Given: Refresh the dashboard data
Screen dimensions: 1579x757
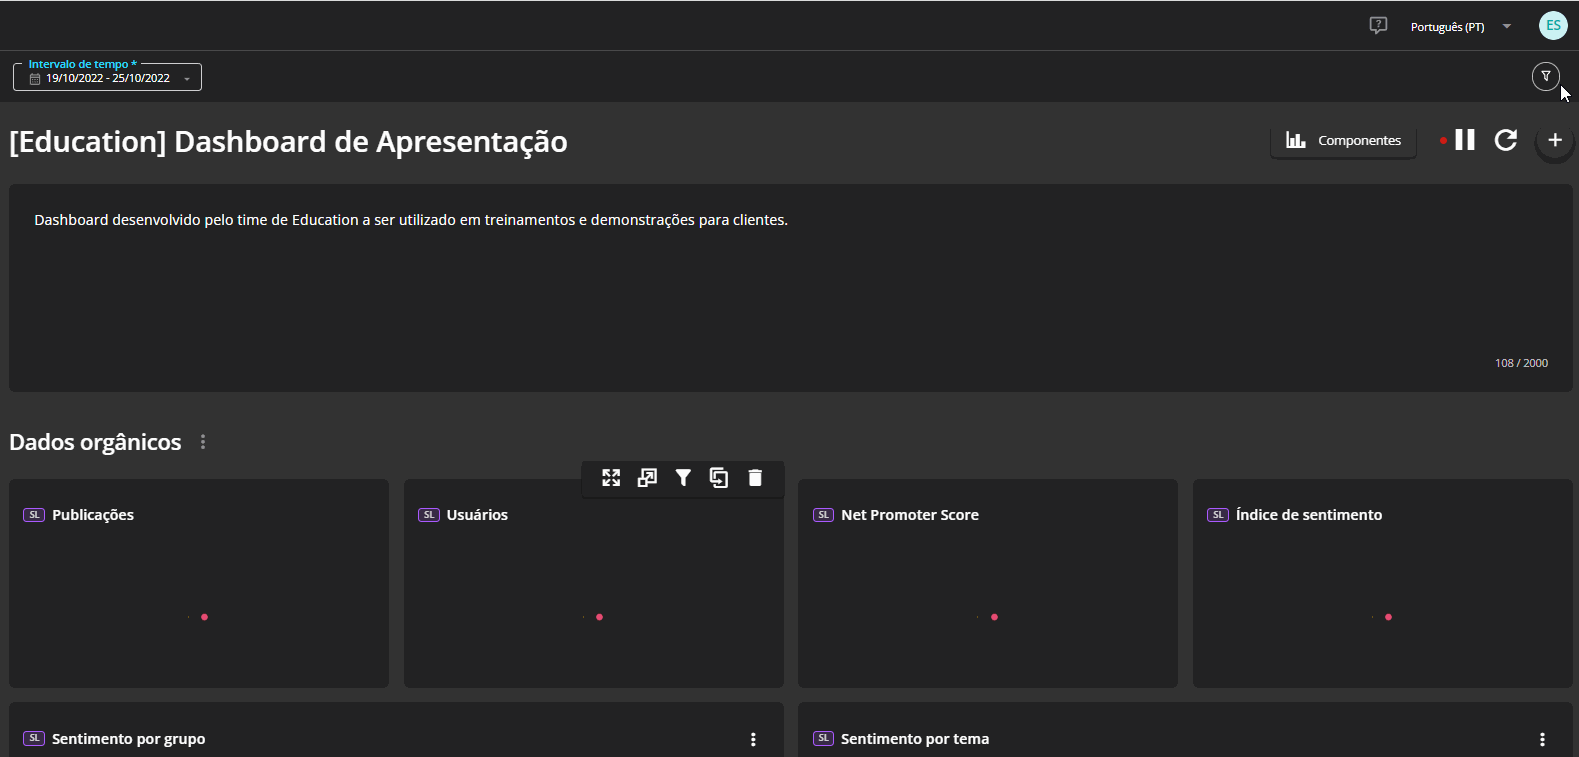Looking at the screenshot, I should pyautogui.click(x=1506, y=140).
